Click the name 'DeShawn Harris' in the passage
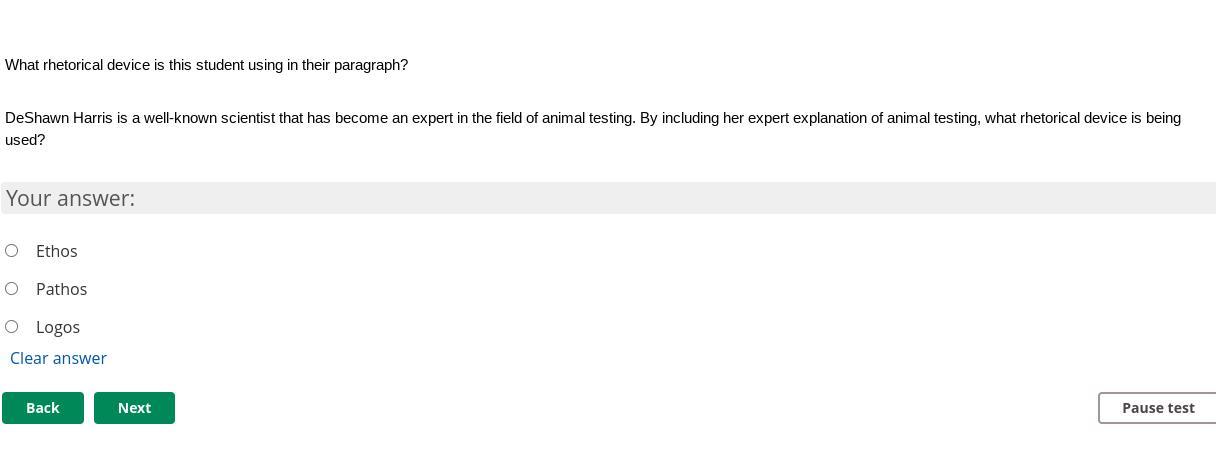Screen dimensions: 1216x449 [59, 118]
